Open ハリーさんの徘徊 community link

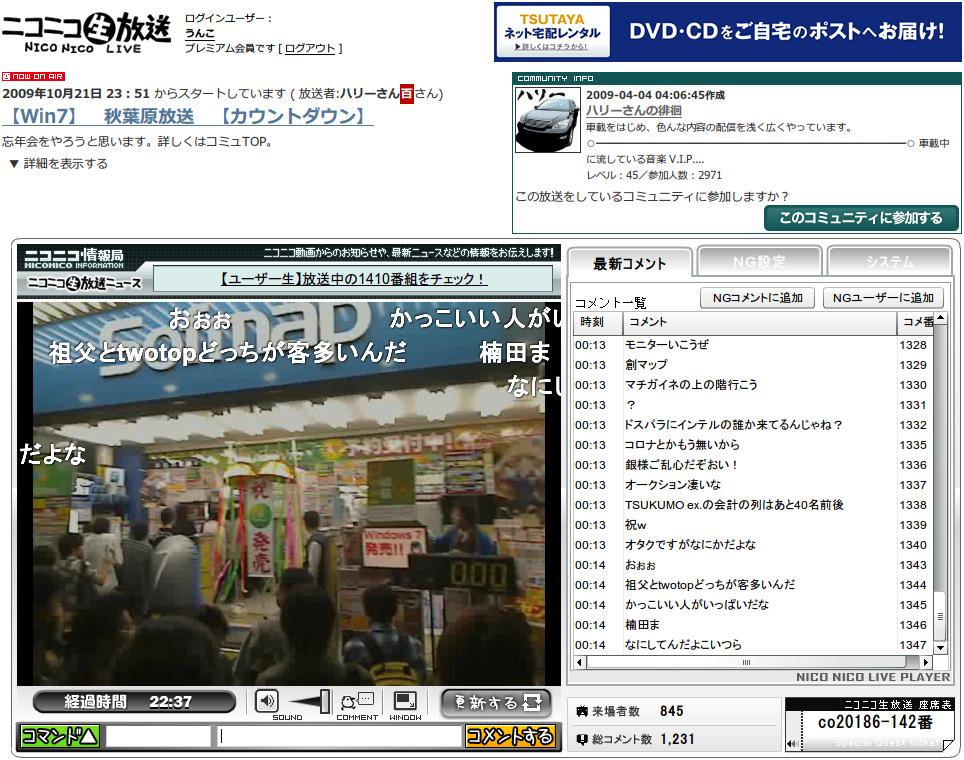[x=633, y=110]
